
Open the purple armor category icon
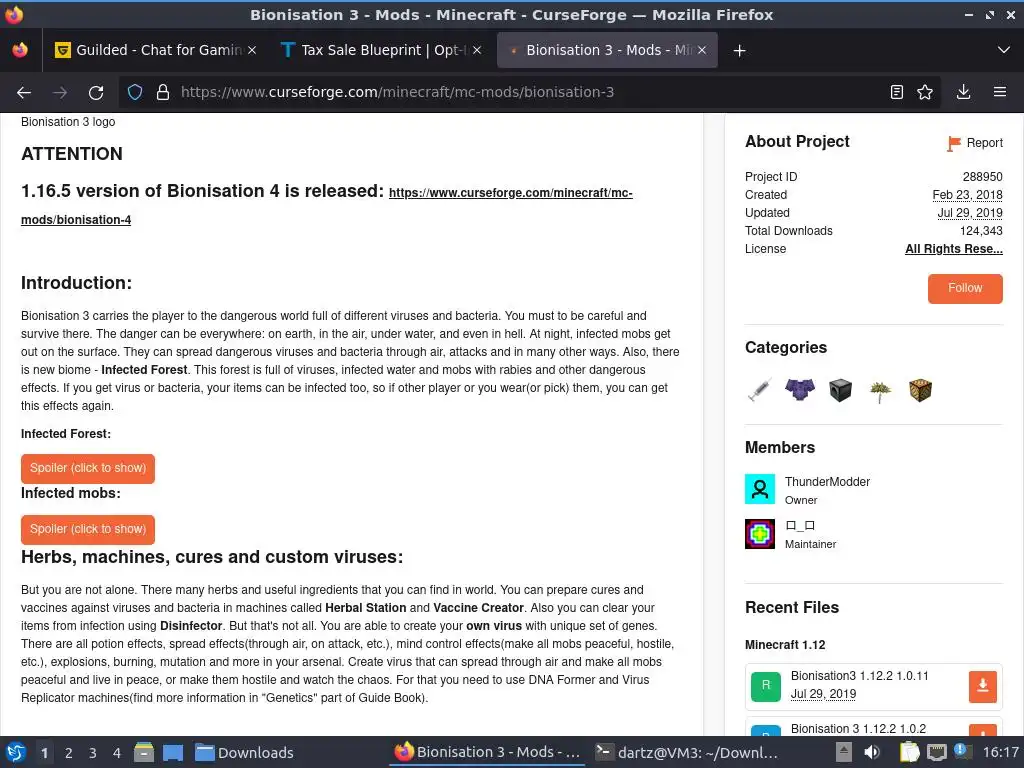(x=800, y=391)
